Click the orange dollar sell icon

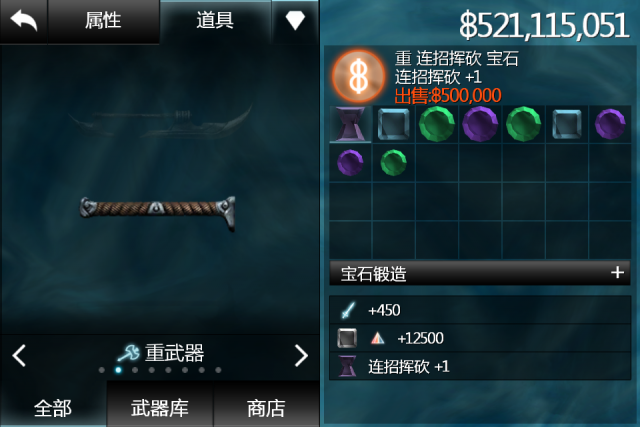tap(358, 76)
